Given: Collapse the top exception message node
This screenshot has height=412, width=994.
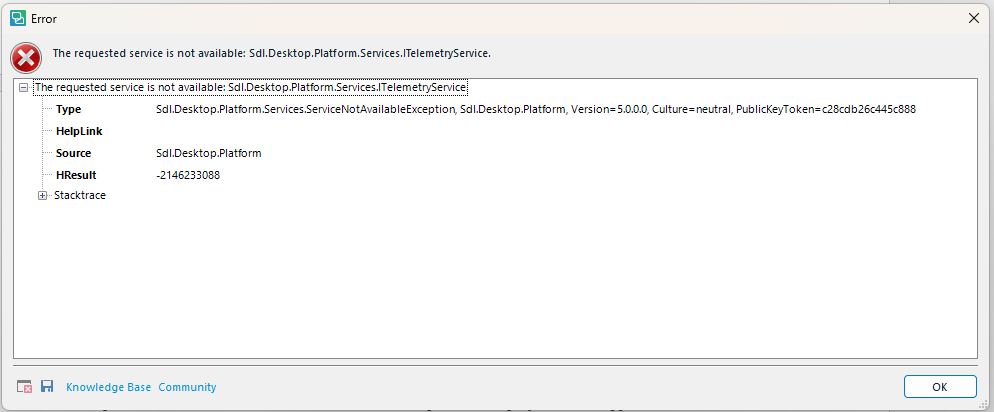Looking at the screenshot, I should [x=23, y=87].
